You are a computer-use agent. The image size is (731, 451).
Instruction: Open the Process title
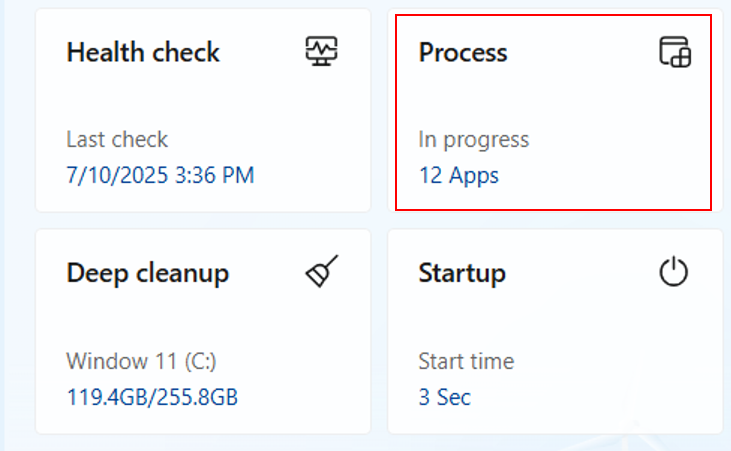463,52
